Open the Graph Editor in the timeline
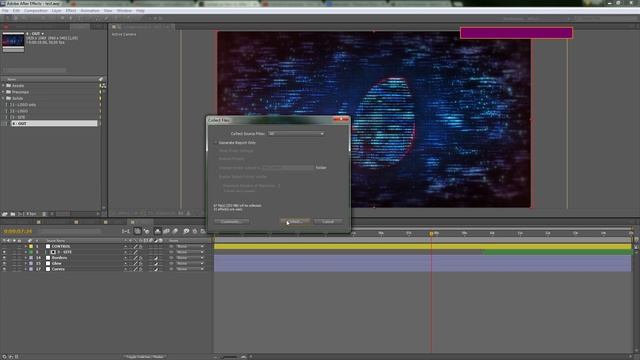This screenshot has width=640, height=360. 203,231
